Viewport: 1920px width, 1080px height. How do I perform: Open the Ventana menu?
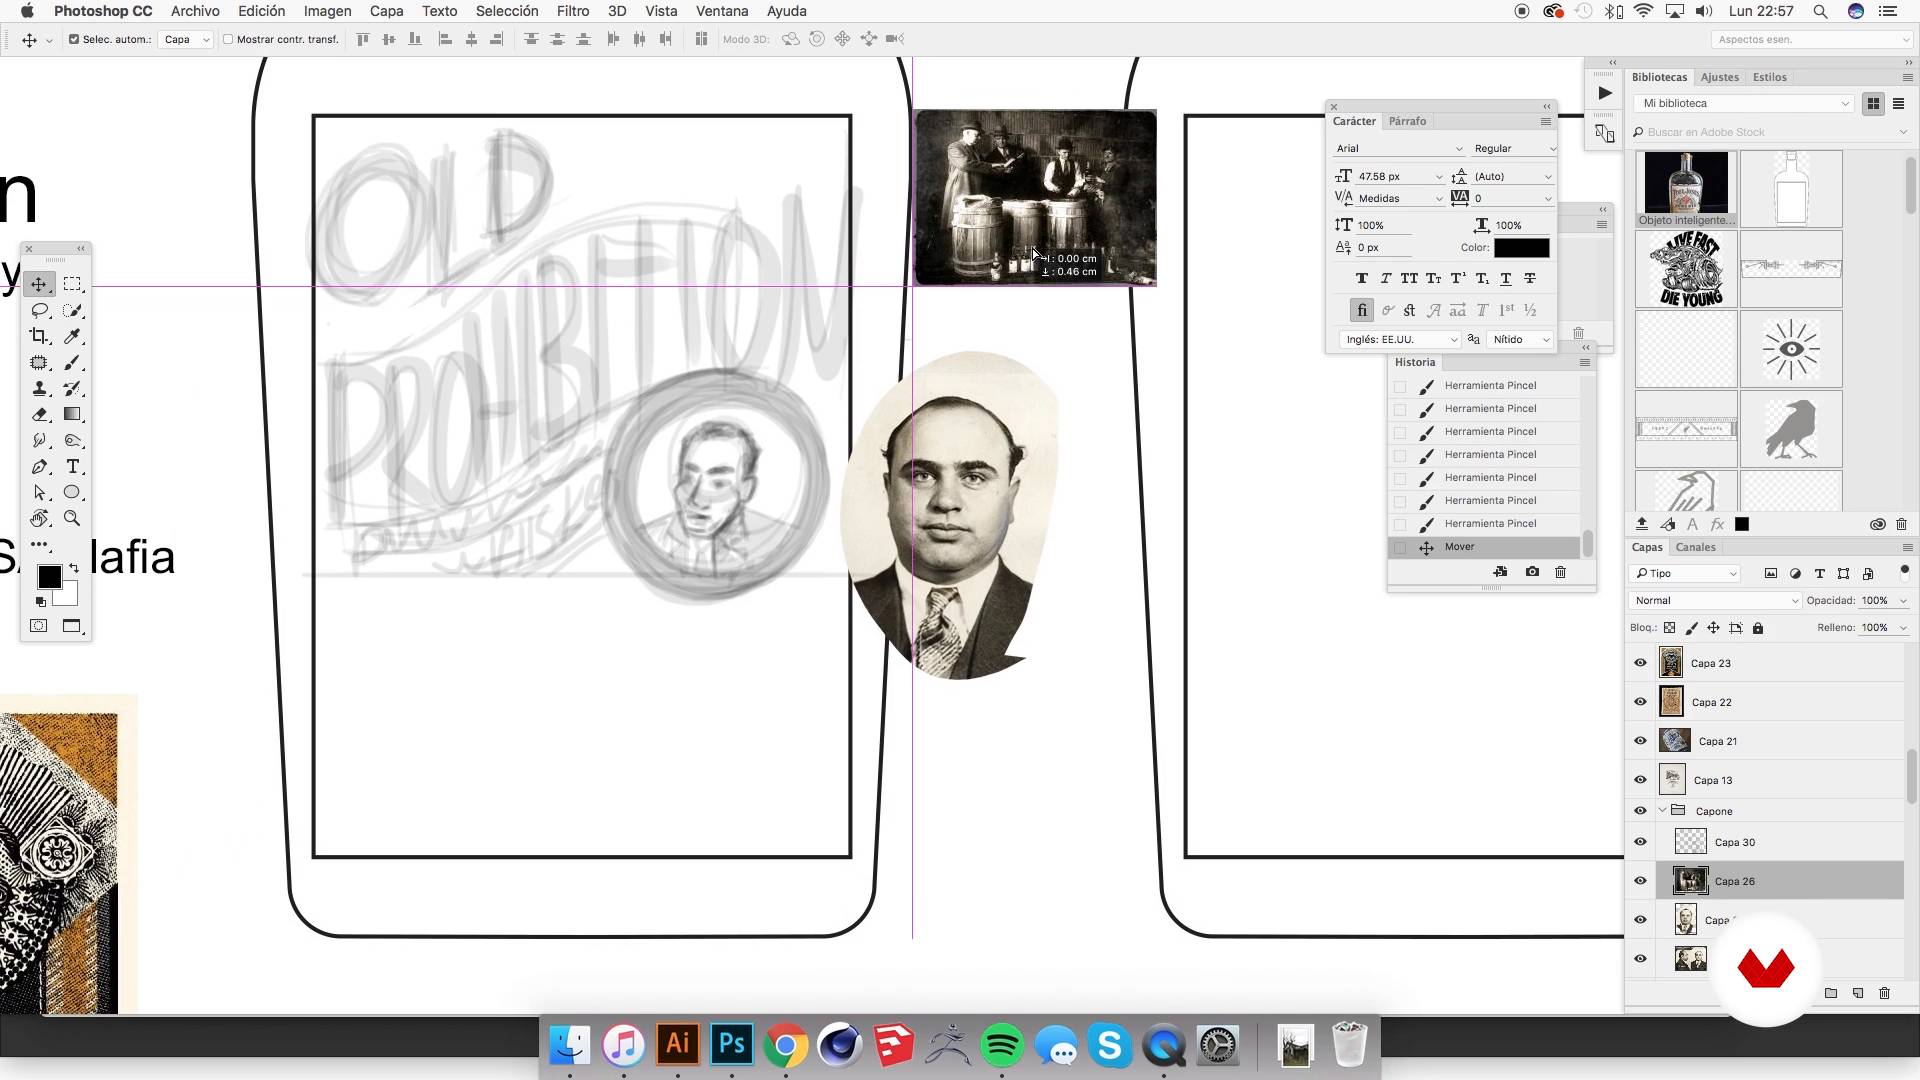(722, 11)
